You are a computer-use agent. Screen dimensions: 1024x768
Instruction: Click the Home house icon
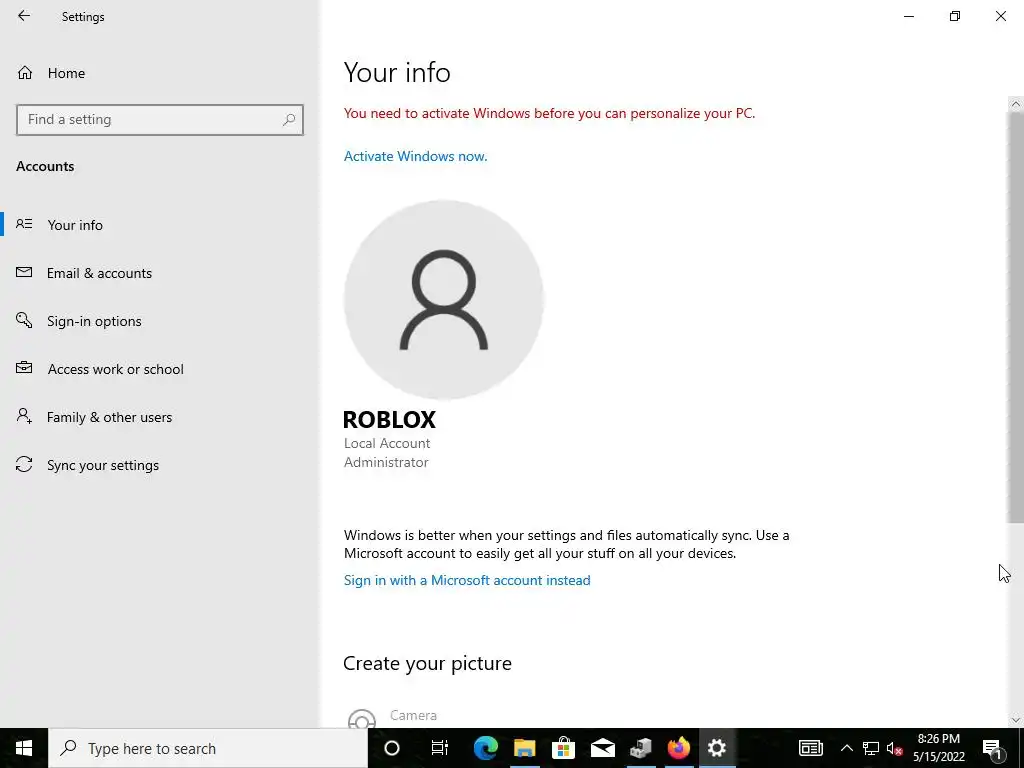coord(25,72)
